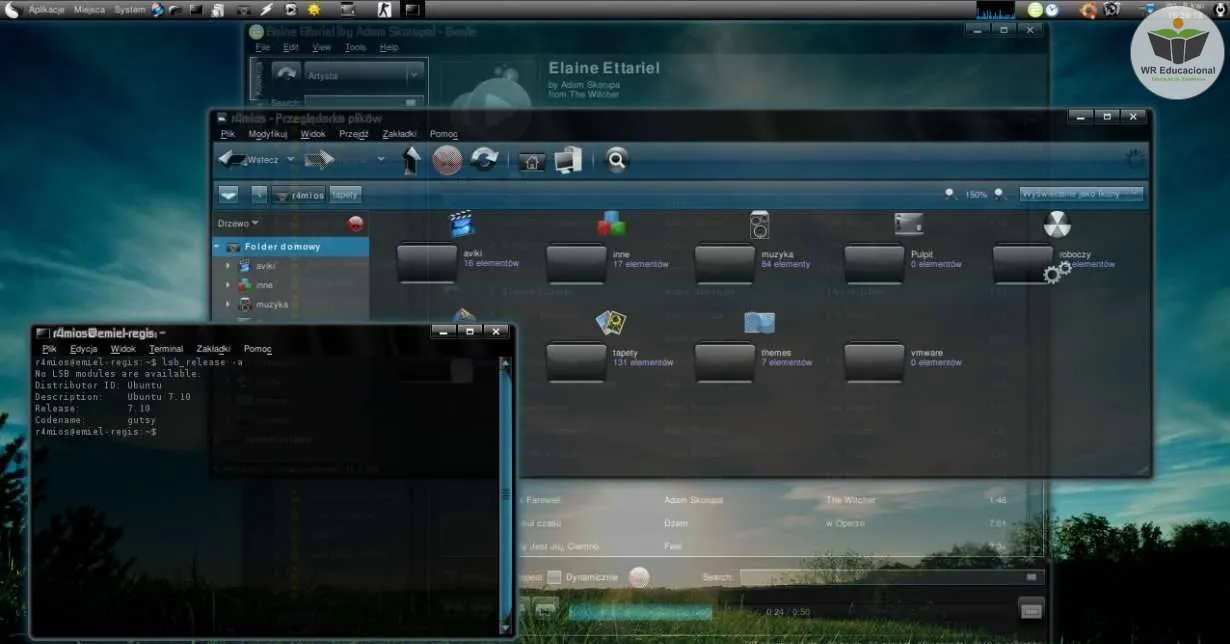Click the magnifier search icon in toolbar
1230x644 pixels.
click(x=617, y=160)
